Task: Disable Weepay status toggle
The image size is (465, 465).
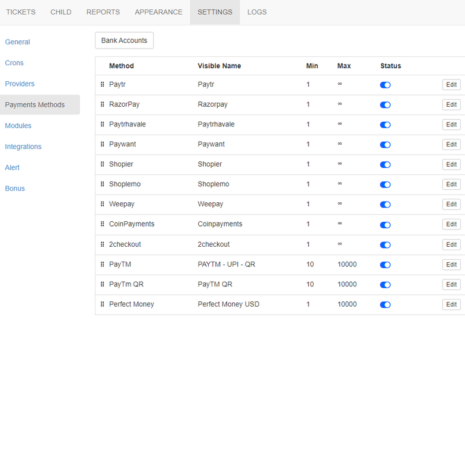Action: pyautogui.click(x=385, y=205)
